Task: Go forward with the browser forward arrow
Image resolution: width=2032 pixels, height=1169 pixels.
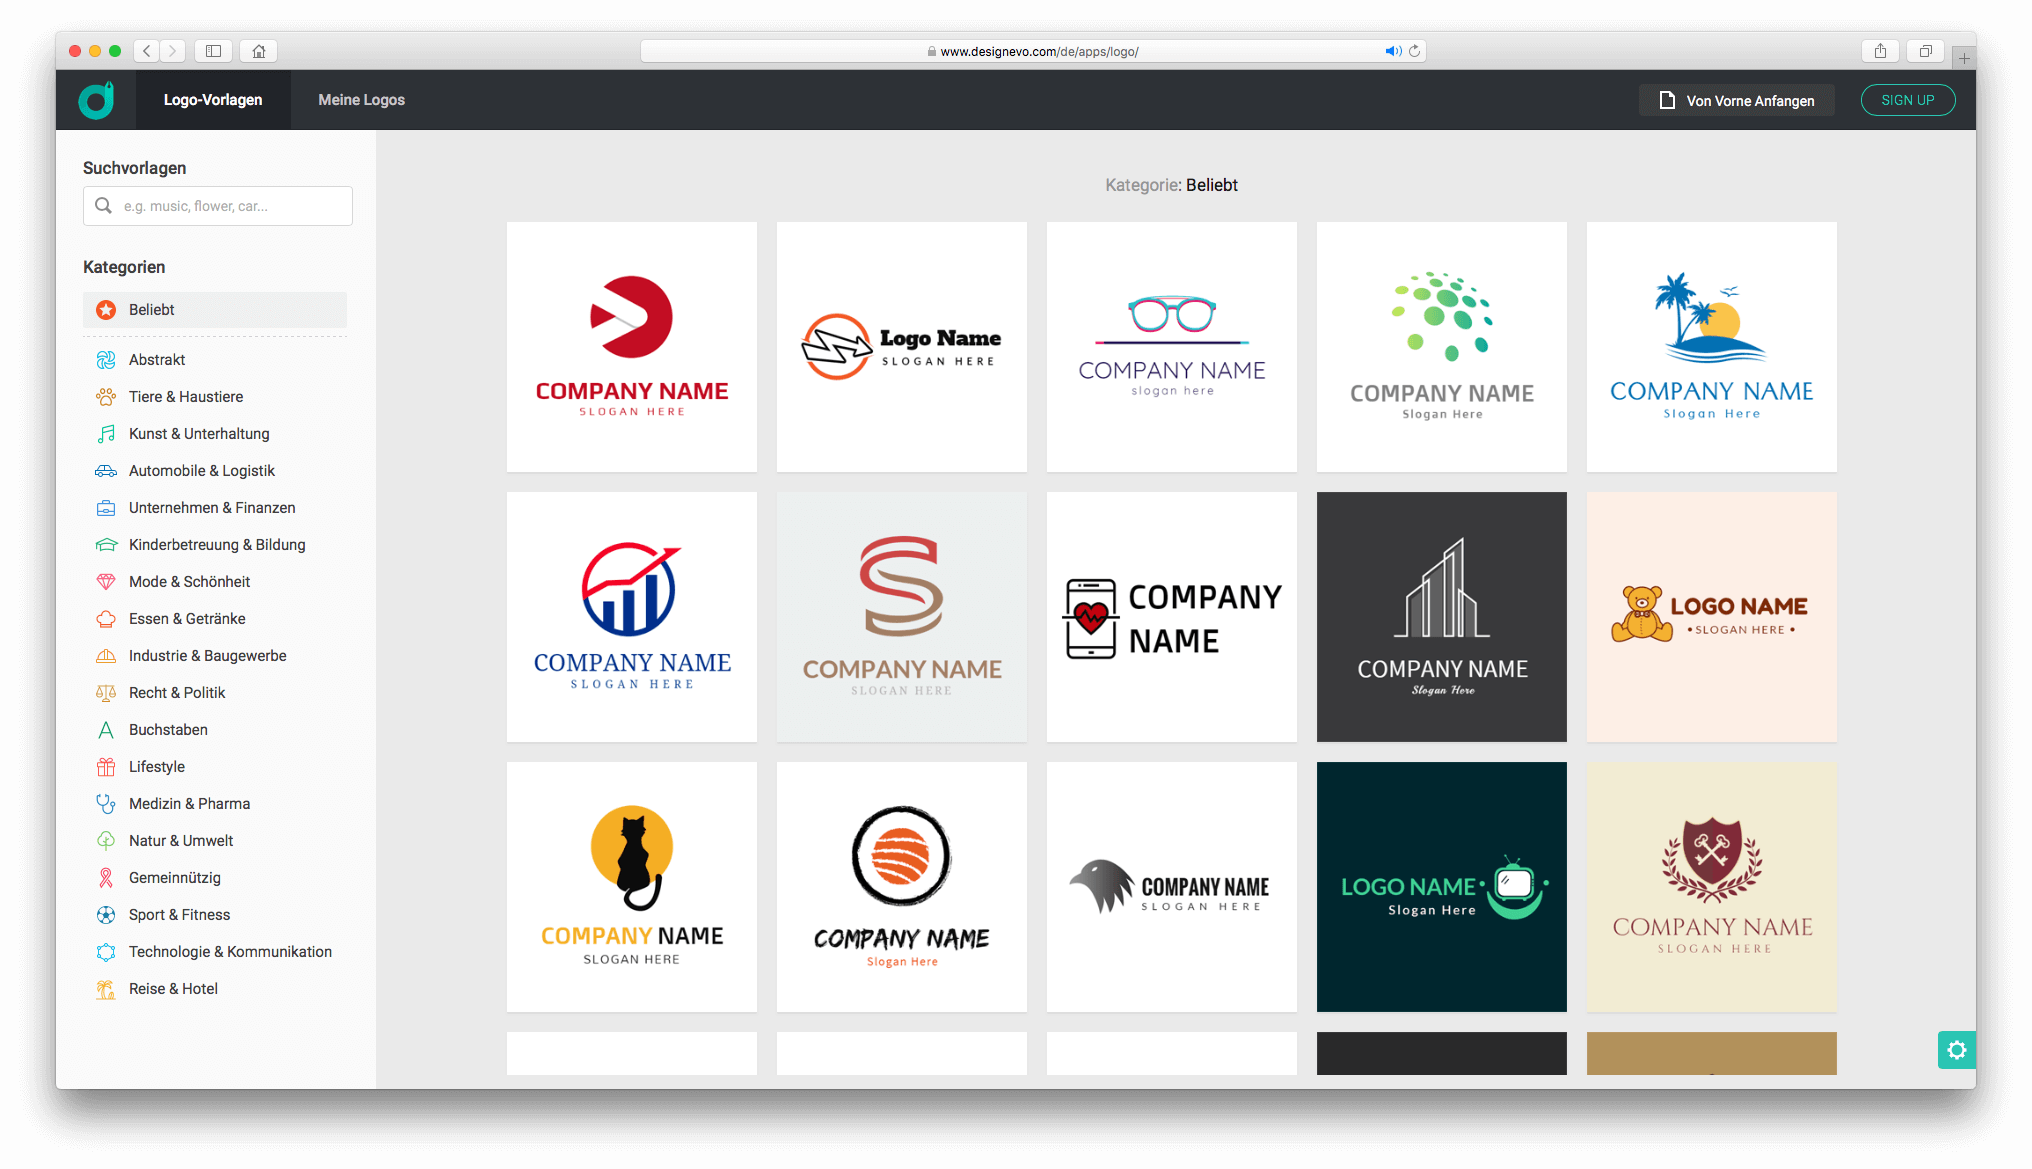Action: [x=173, y=51]
